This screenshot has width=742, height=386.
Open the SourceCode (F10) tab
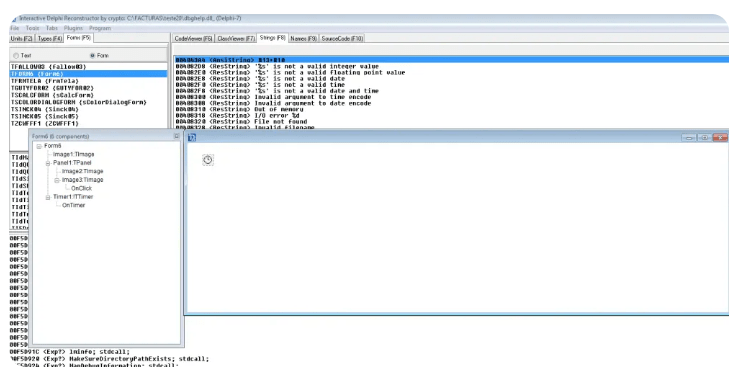[x=342, y=39]
